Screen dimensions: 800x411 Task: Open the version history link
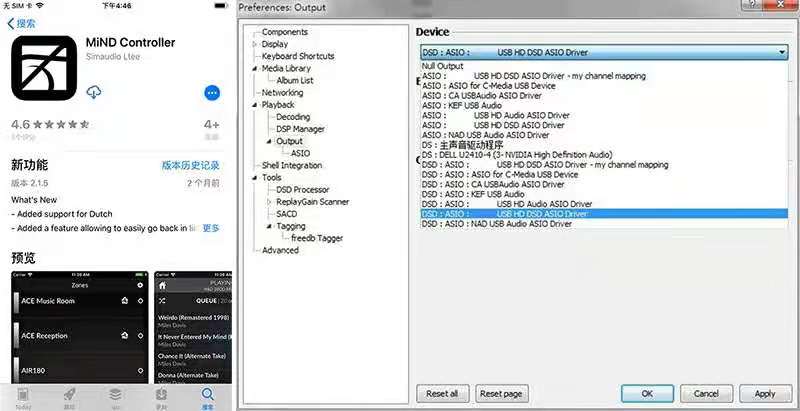click(x=190, y=165)
